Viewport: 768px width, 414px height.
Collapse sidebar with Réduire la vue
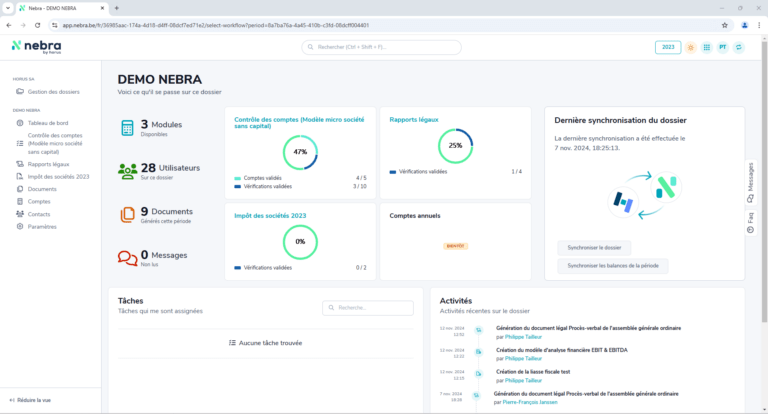click(x=30, y=400)
